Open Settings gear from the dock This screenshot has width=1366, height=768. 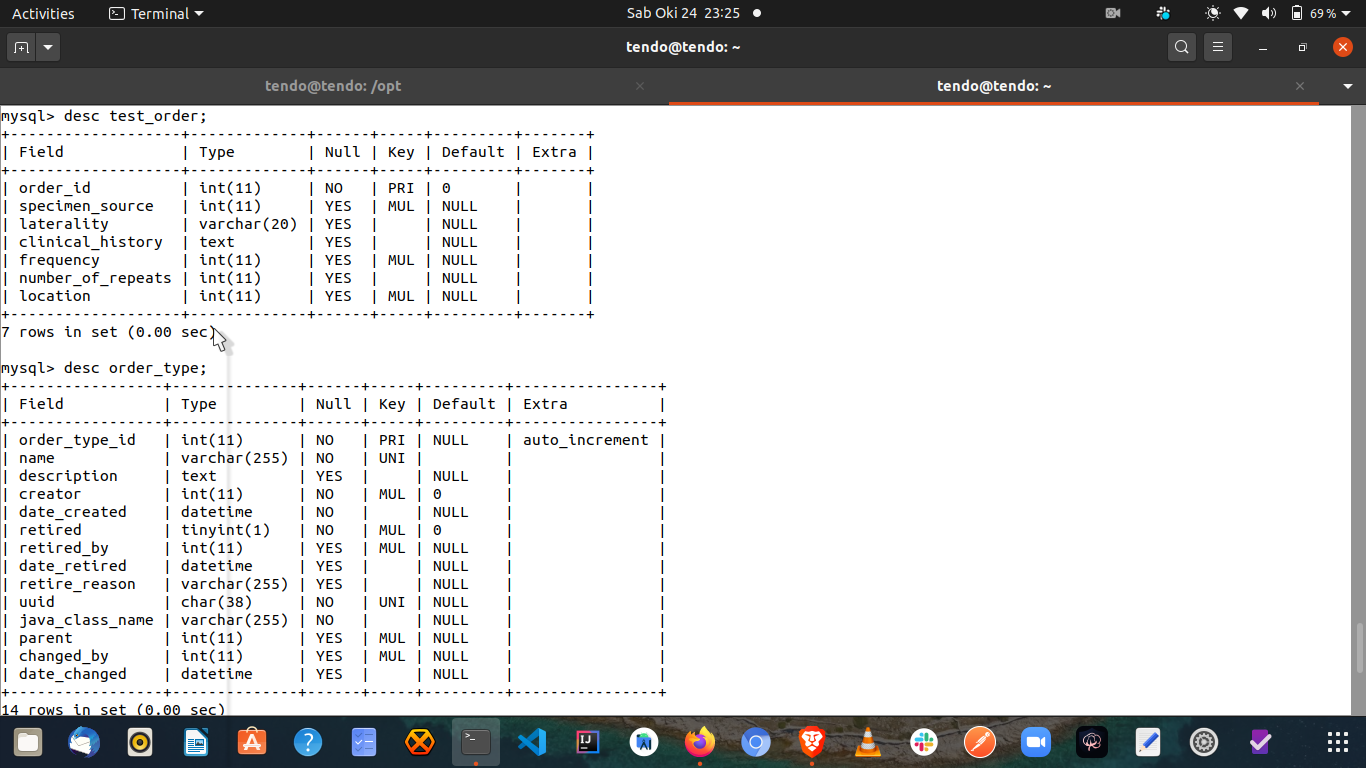pos(1204,742)
